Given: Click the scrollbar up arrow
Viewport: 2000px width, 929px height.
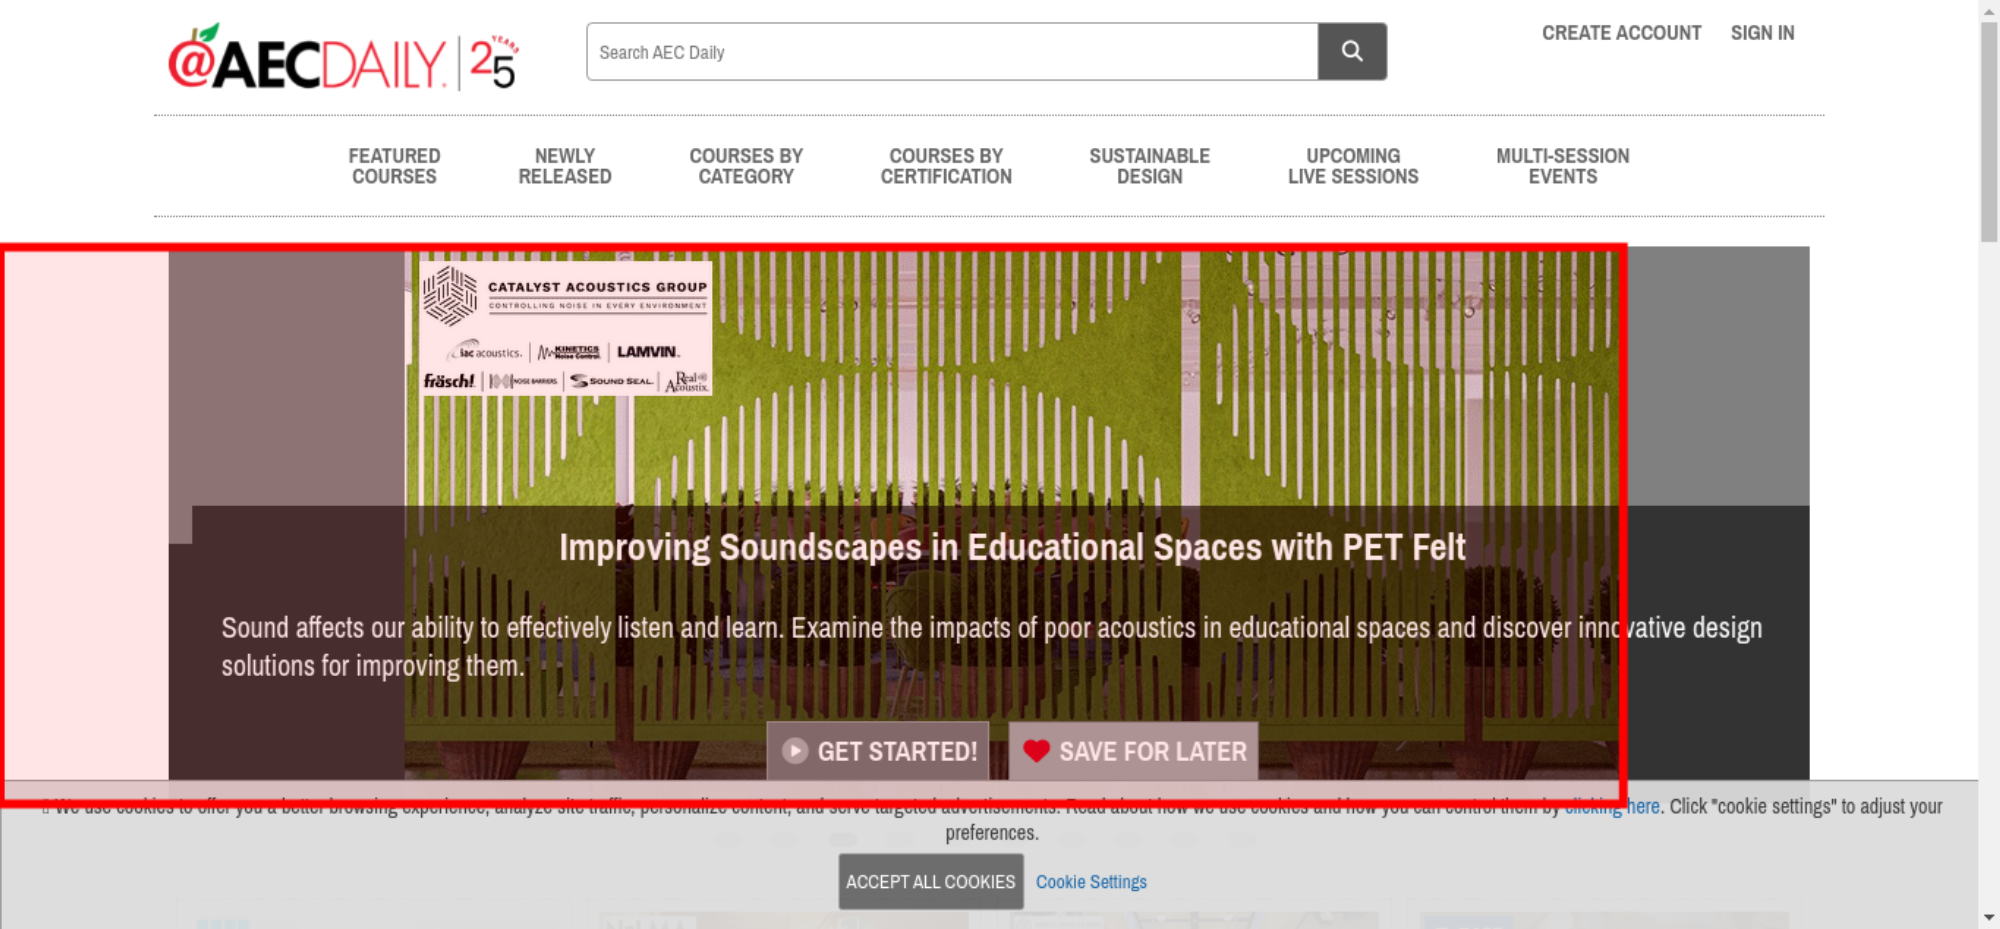Looking at the screenshot, I should click(1989, 10).
